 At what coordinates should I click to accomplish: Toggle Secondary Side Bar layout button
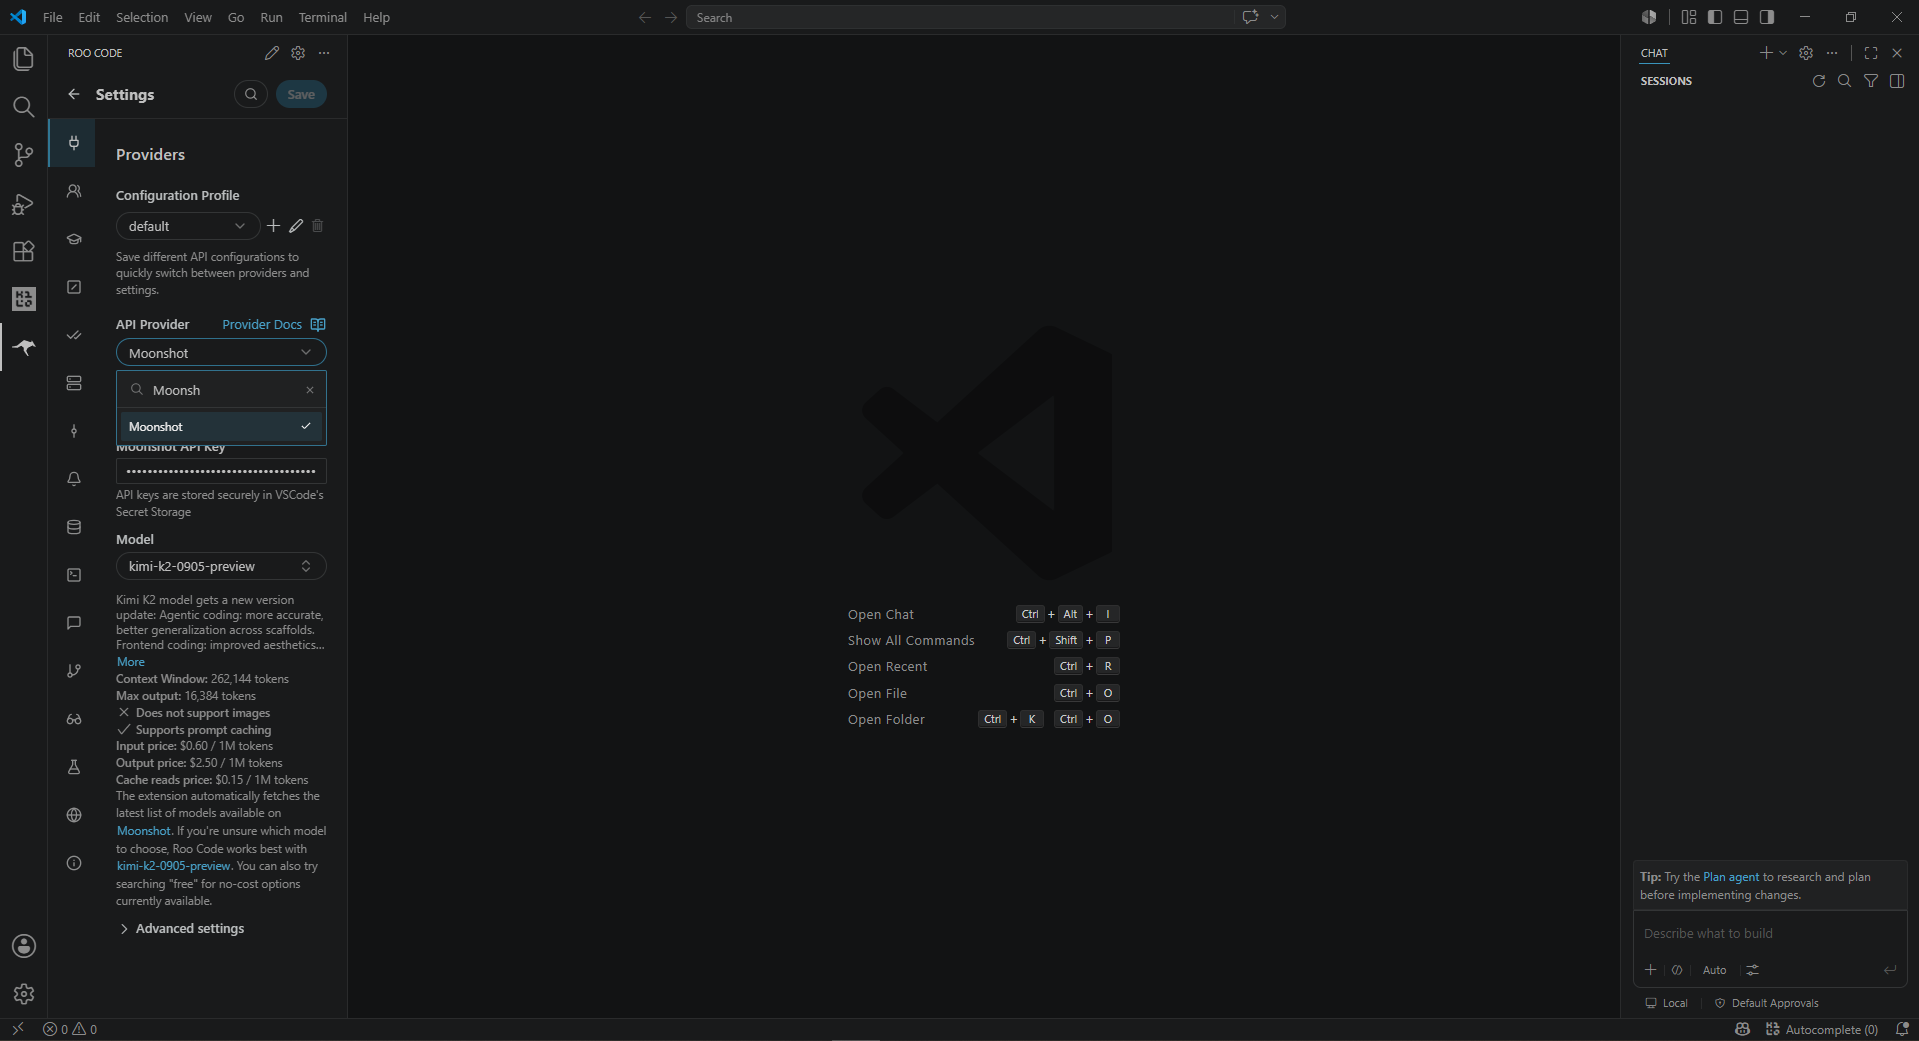(1767, 17)
